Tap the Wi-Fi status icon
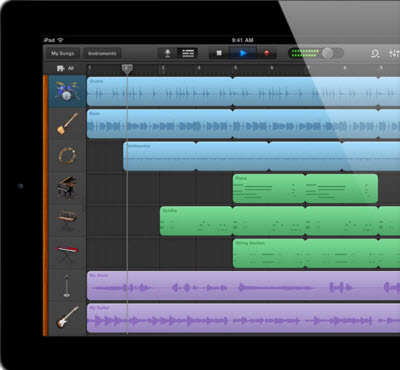This screenshot has width=400, height=370. click(60, 40)
